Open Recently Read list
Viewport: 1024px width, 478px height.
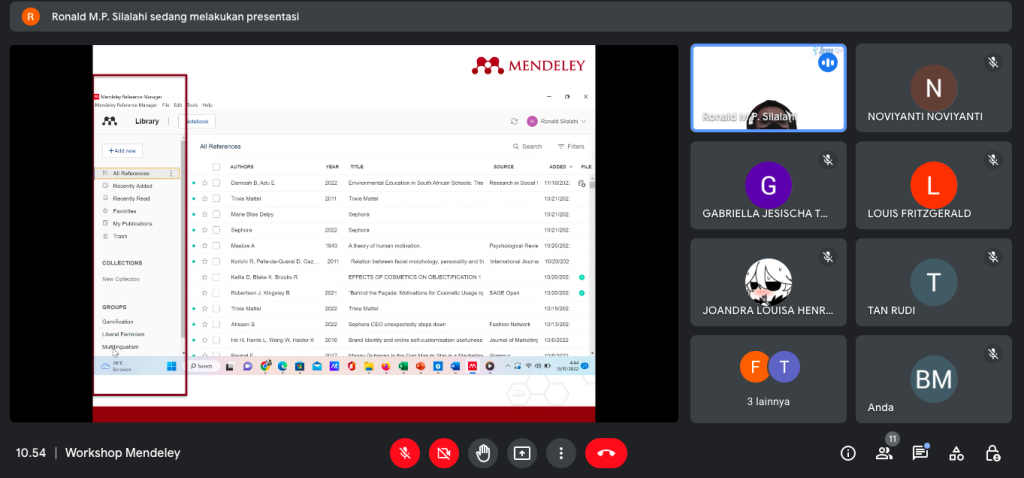[131, 199]
